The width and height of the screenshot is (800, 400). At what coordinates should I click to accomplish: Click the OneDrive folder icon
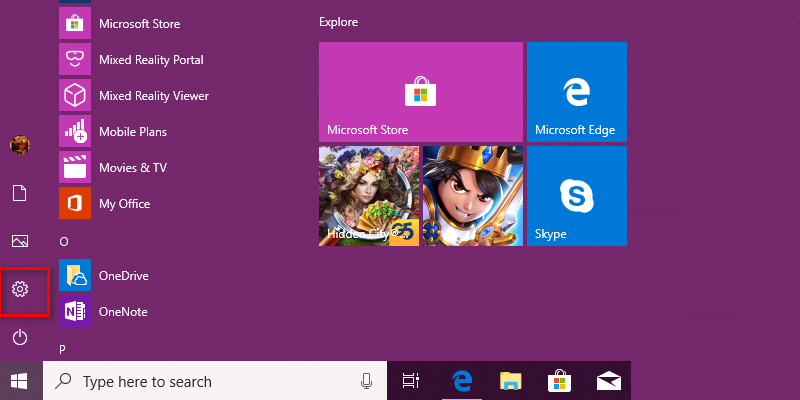pyautogui.click(x=75, y=275)
